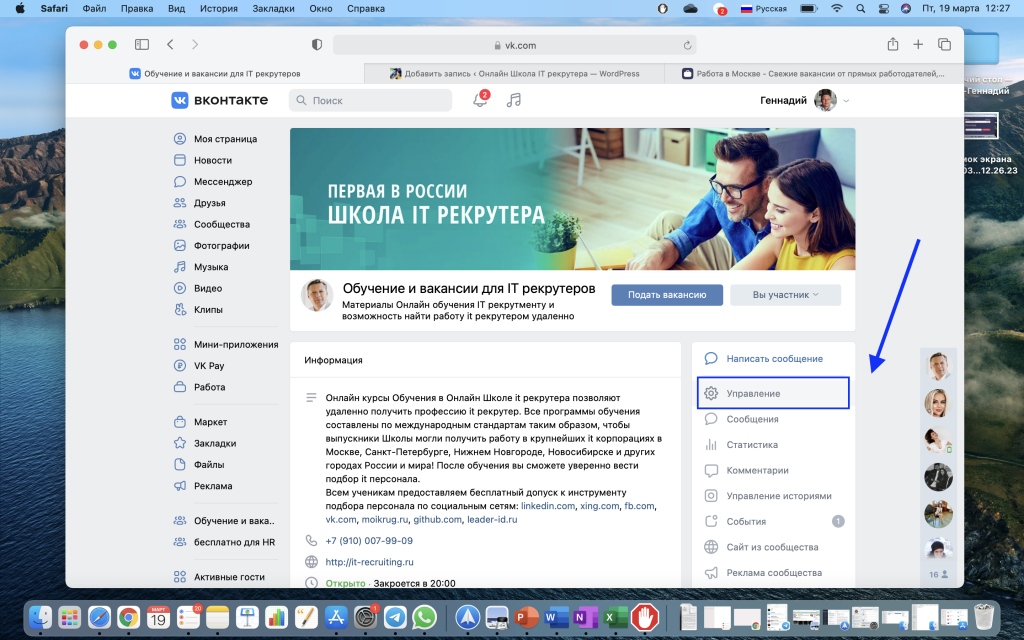
Task: Switch to the WordPress tab
Action: (x=514, y=73)
